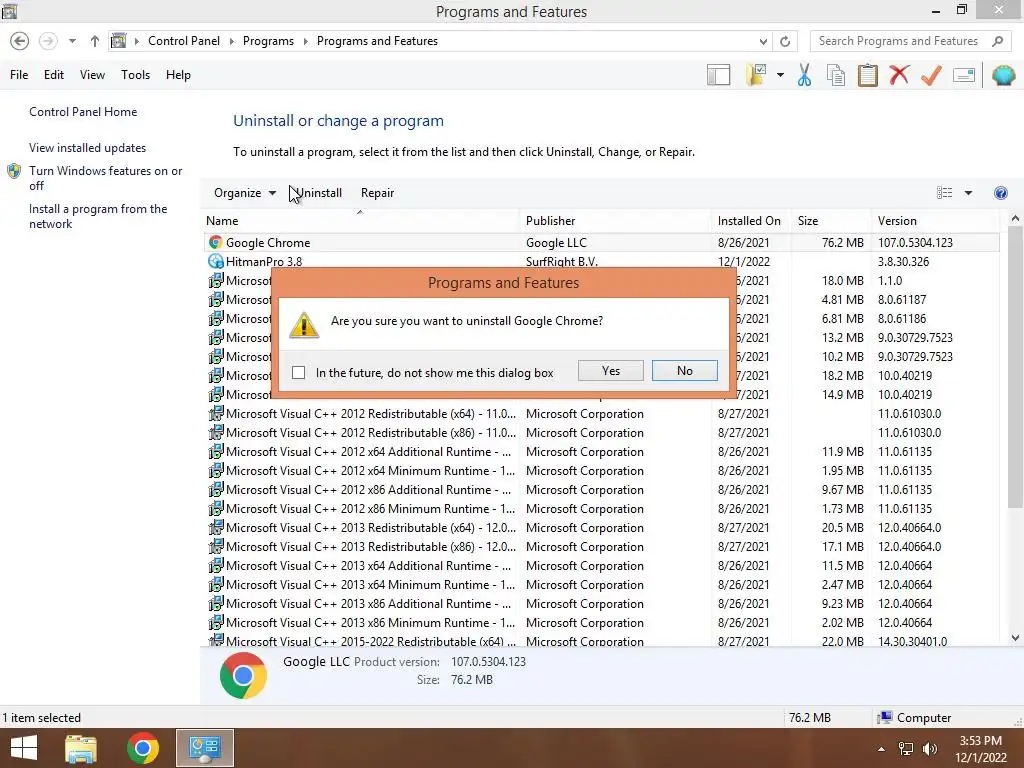Sort by the Version column header
Image resolution: width=1024 pixels, height=768 pixels.
click(935, 221)
